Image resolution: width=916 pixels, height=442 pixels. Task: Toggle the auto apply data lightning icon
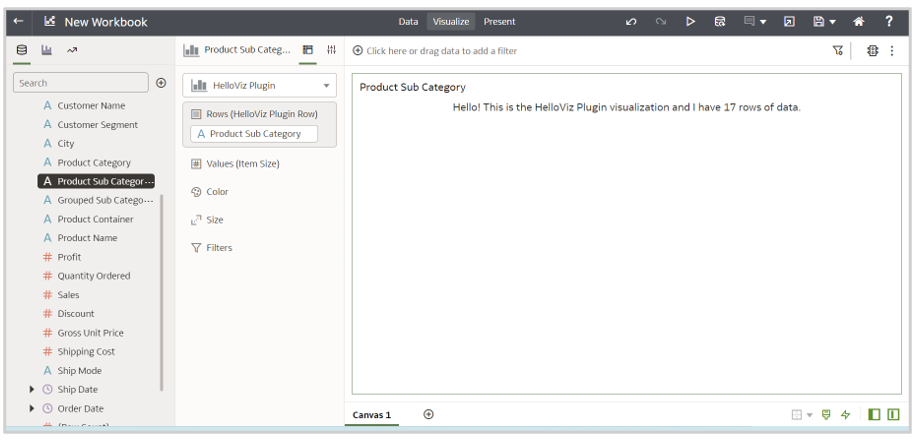click(x=846, y=414)
